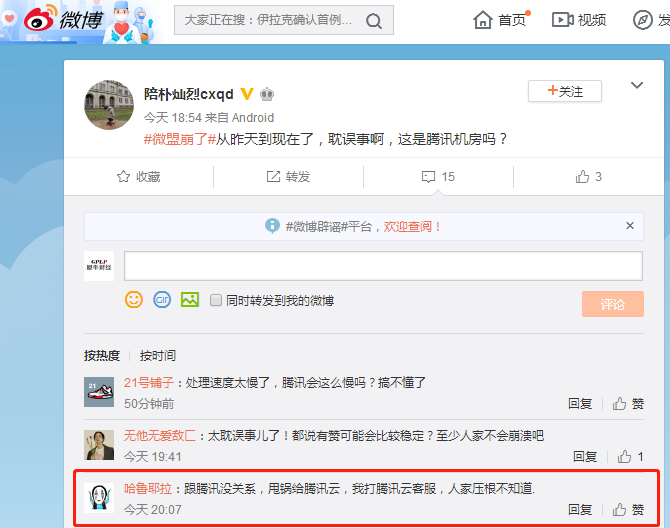This screenshot has width=670, height=528.
Task: Open 欢迎查阅 link in notice
Action: (x=411, y=226)
